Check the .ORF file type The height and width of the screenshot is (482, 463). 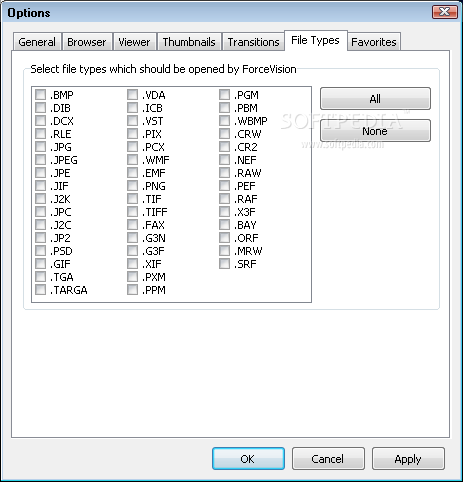pos(224,238)
